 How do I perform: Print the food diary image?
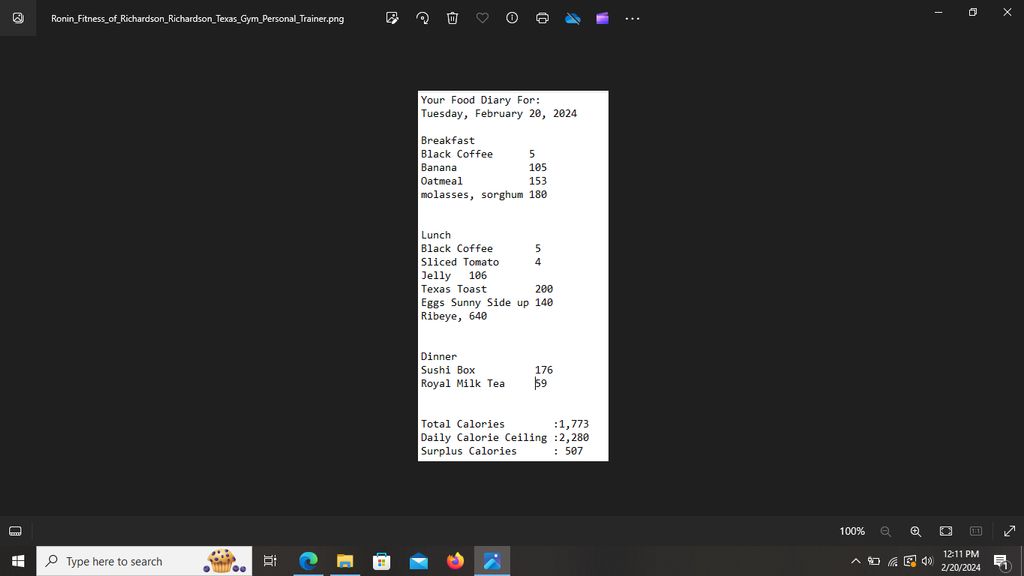[x=542, y=18]
